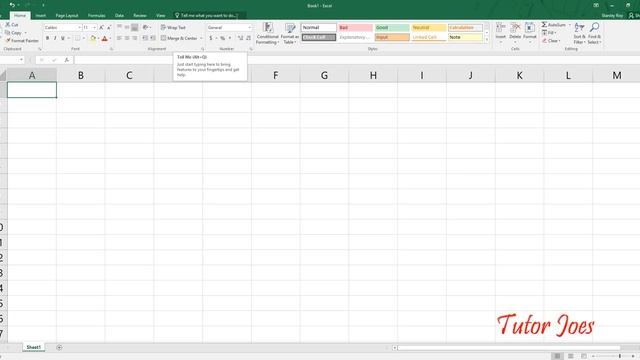The height and width of the screenshot is (360, 640).
Task: Click the Increase Indent icon
Action: pos(153,38)
